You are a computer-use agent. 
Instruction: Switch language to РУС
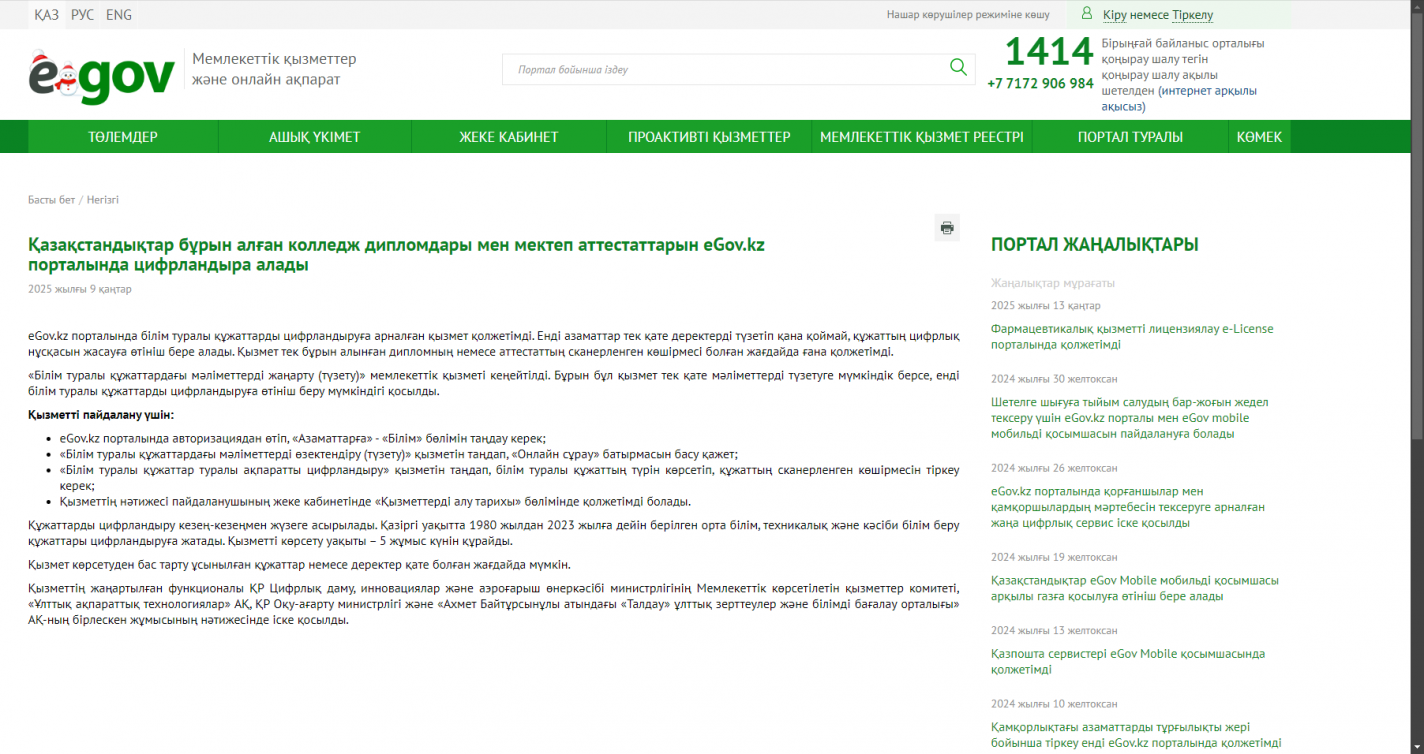click(82, 15)
